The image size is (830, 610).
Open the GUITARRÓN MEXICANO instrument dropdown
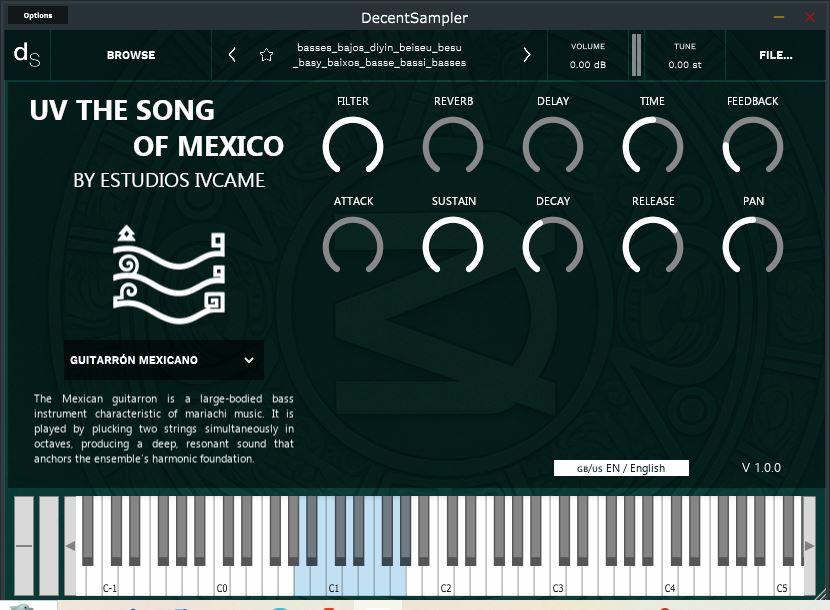[164, 360]
